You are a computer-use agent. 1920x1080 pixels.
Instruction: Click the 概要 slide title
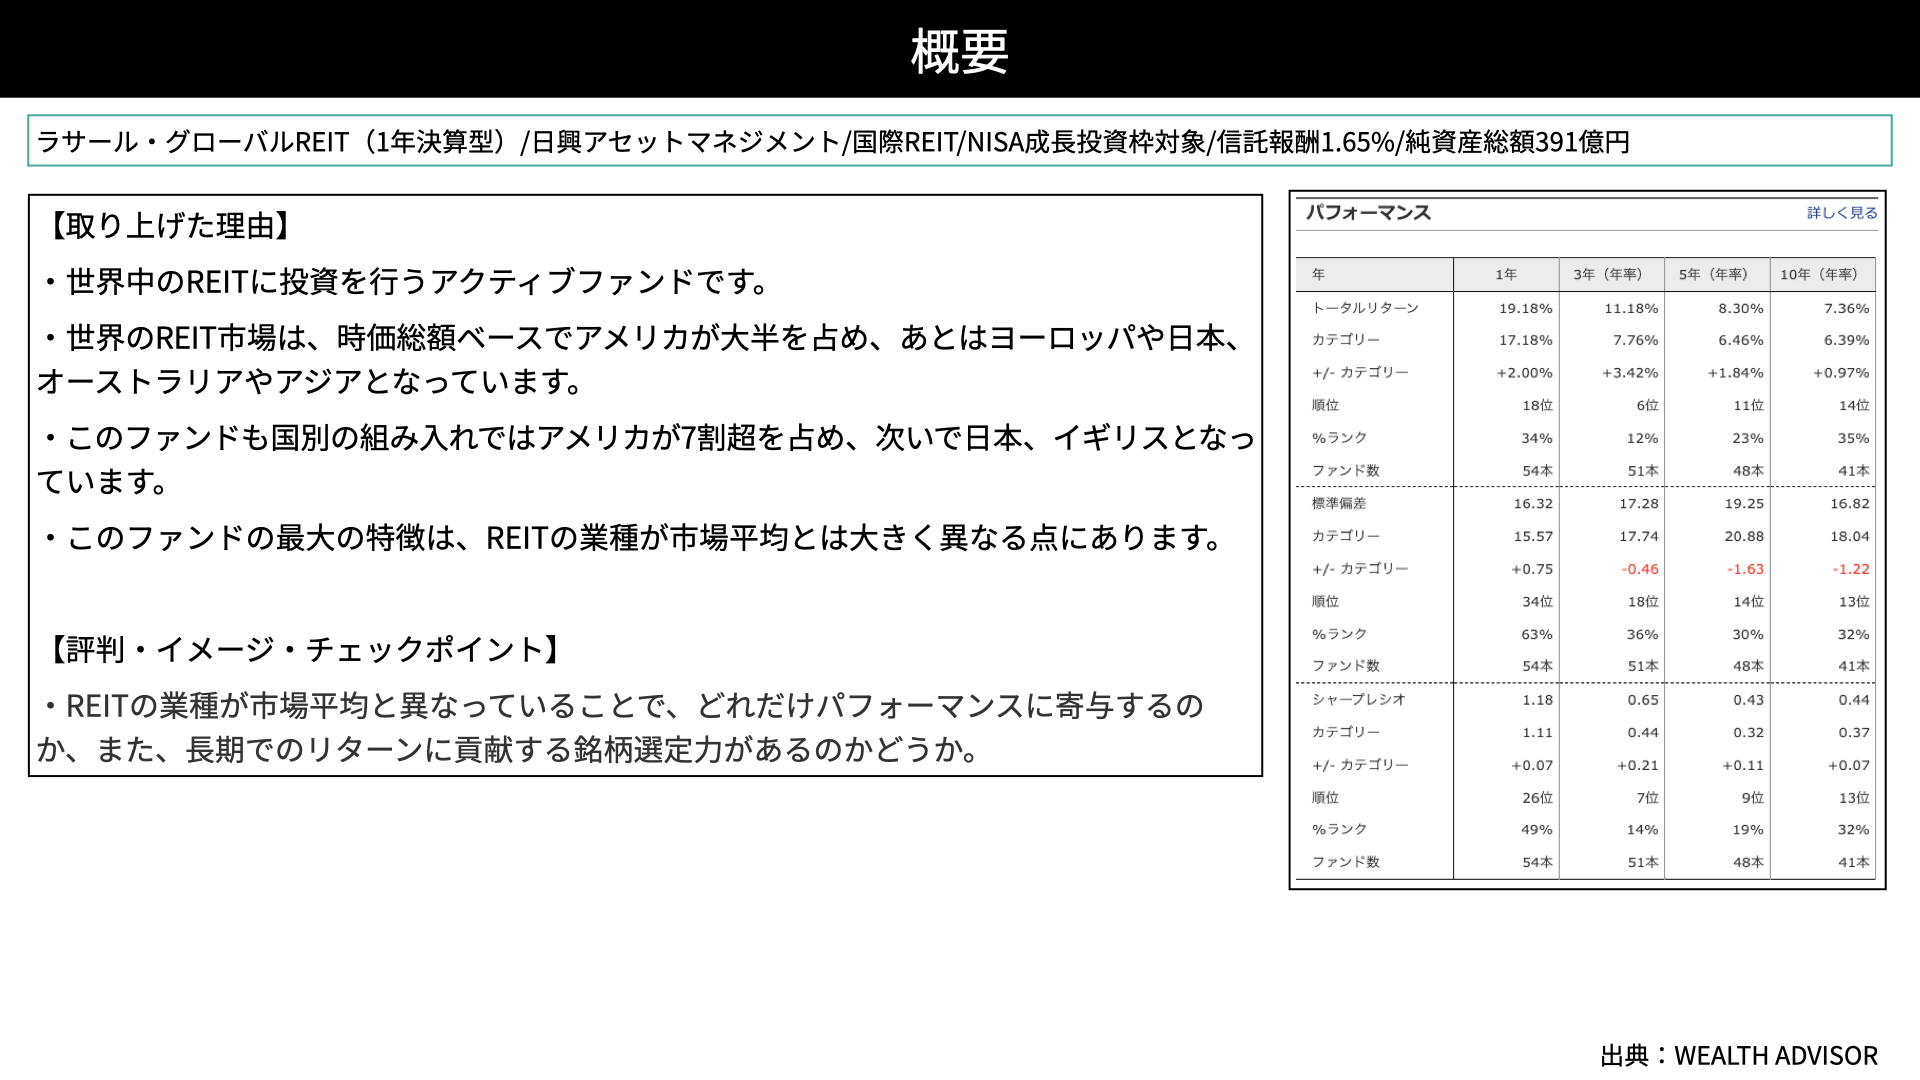(x=960, y=50)
